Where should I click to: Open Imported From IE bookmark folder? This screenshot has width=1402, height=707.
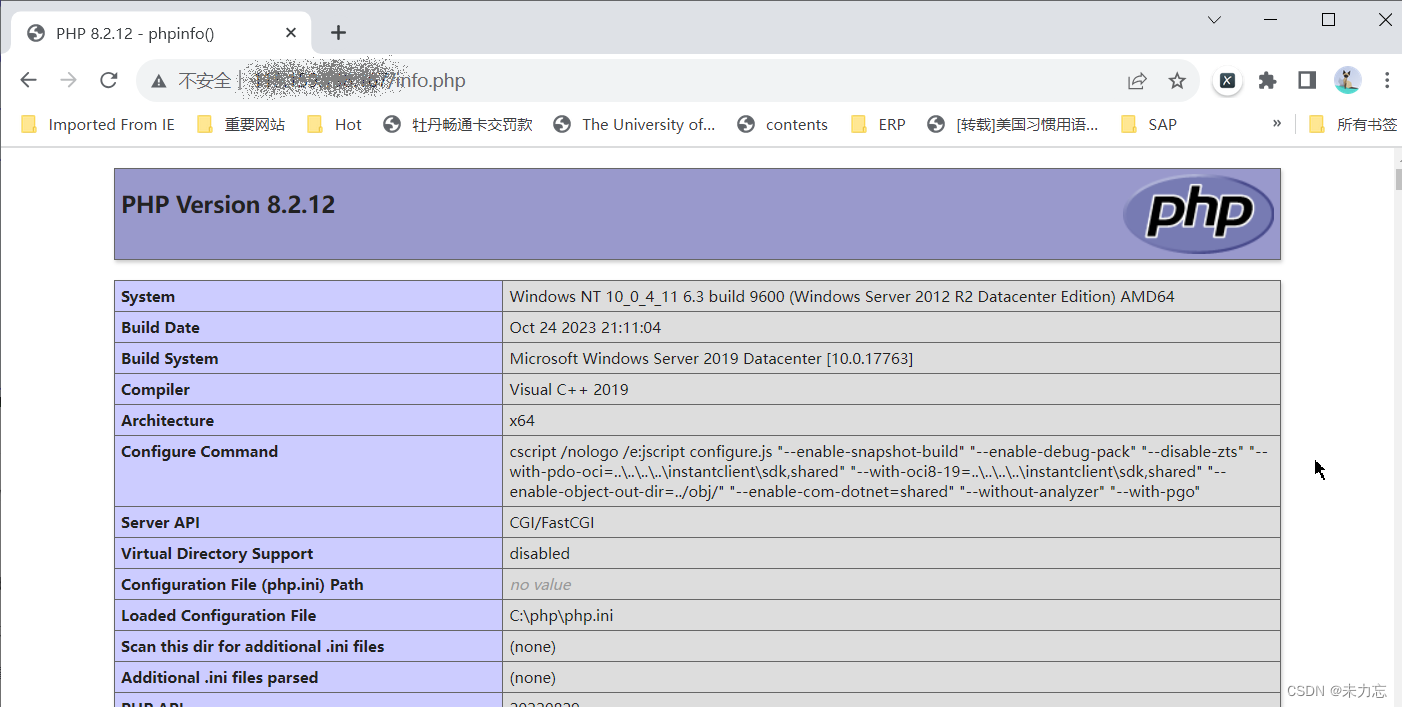pos(98,124)
